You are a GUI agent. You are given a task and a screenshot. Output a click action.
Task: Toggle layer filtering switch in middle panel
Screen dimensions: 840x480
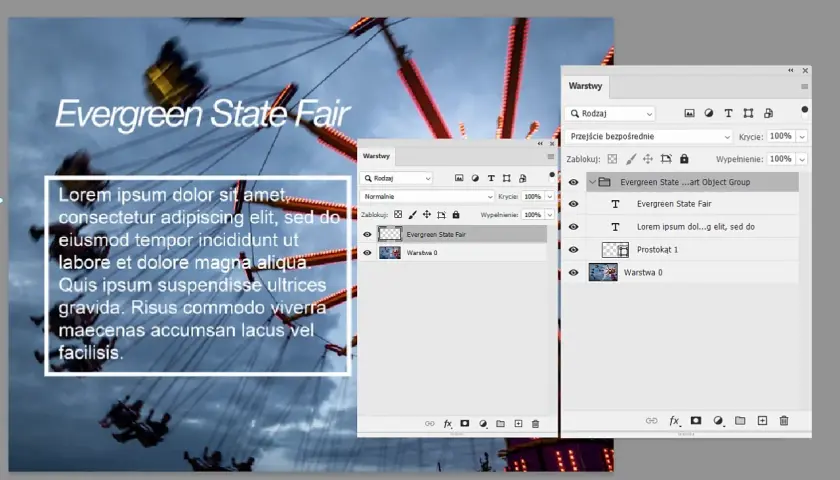click(552, 177)
